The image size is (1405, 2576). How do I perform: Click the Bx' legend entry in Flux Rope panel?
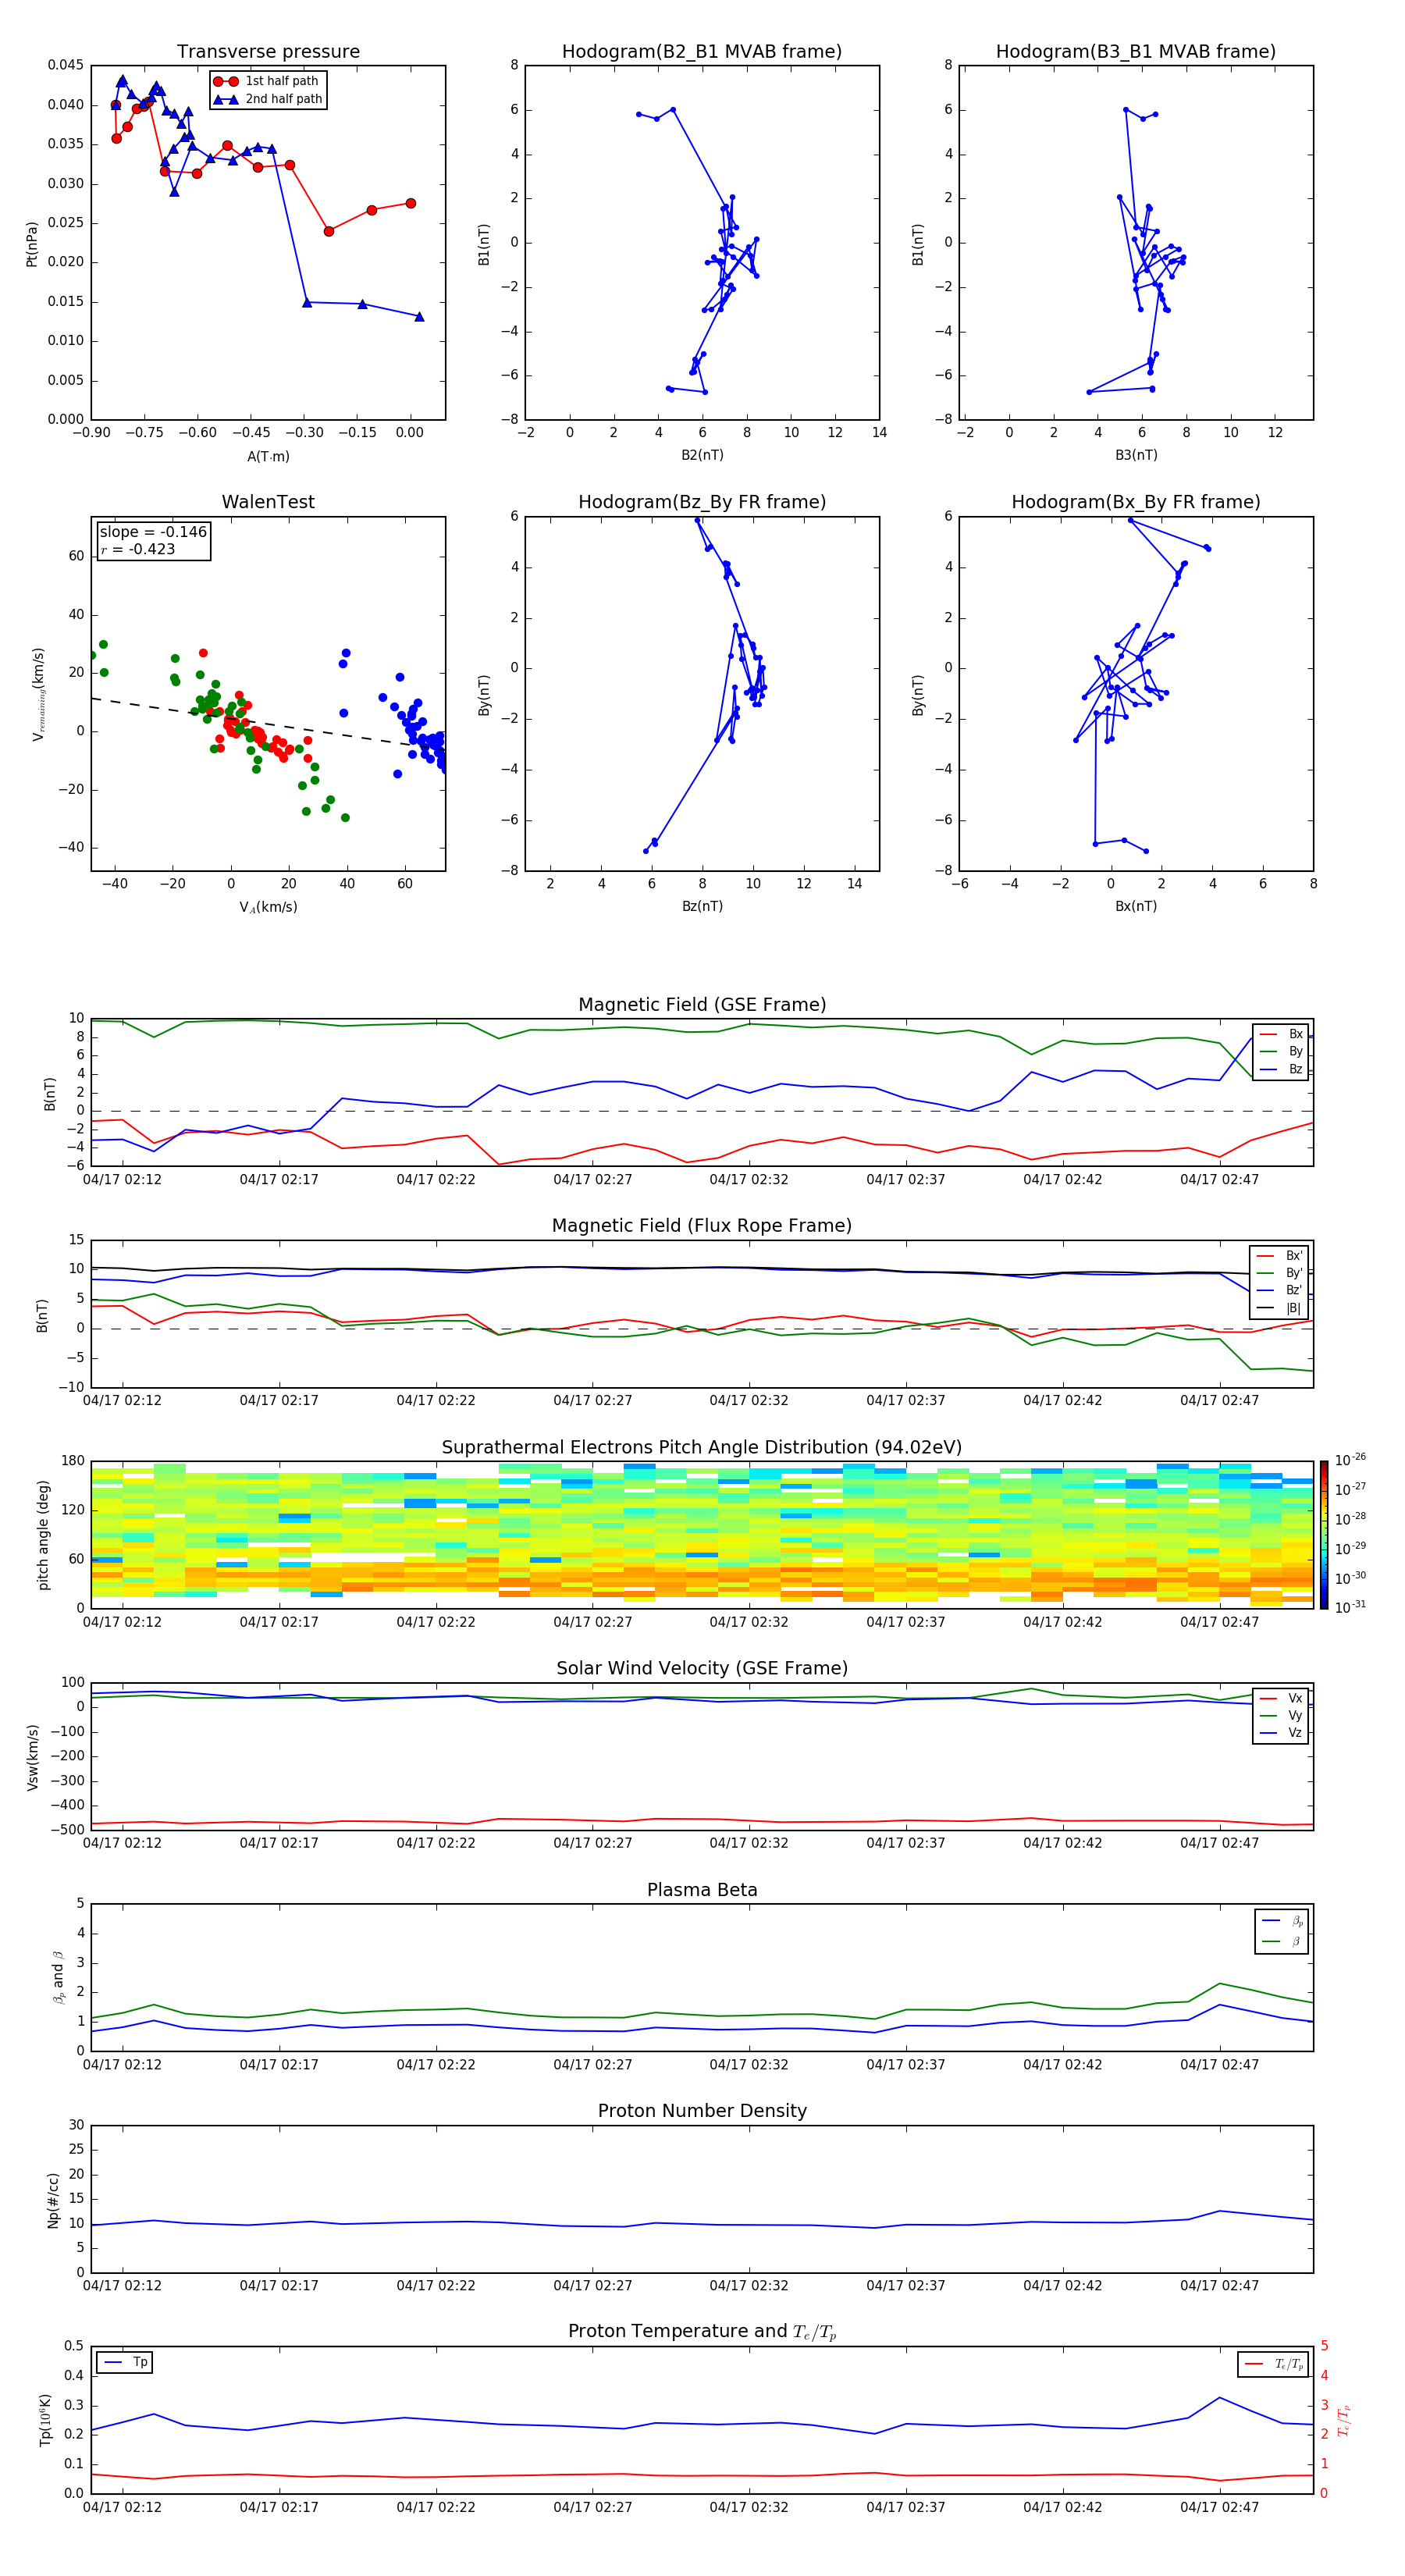[1281, 1256]
